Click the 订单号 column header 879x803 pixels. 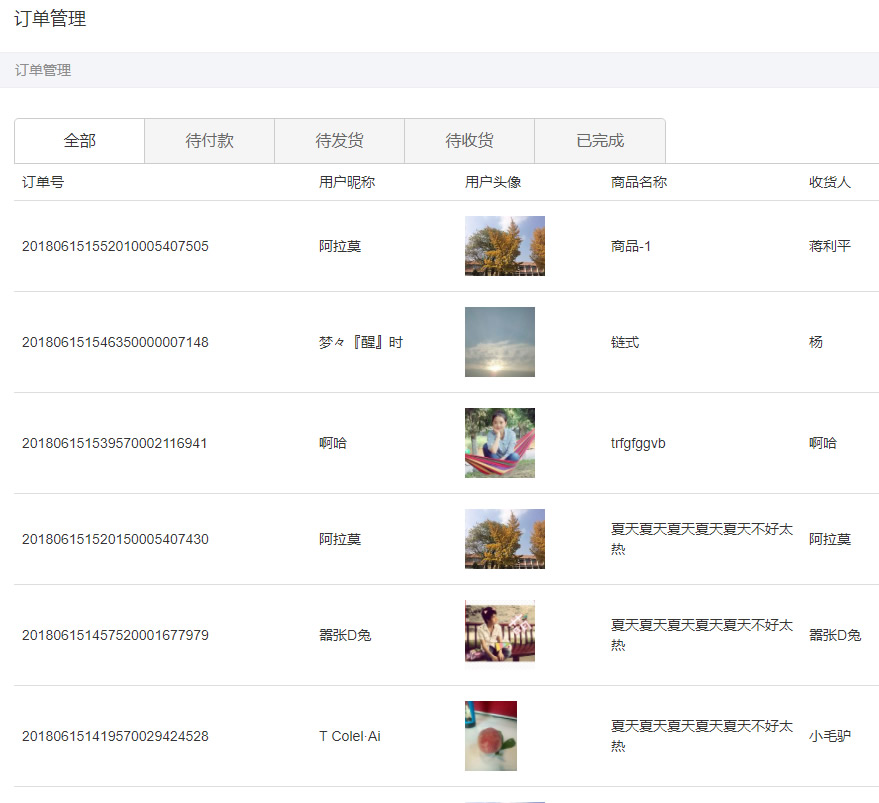point(43,182)
